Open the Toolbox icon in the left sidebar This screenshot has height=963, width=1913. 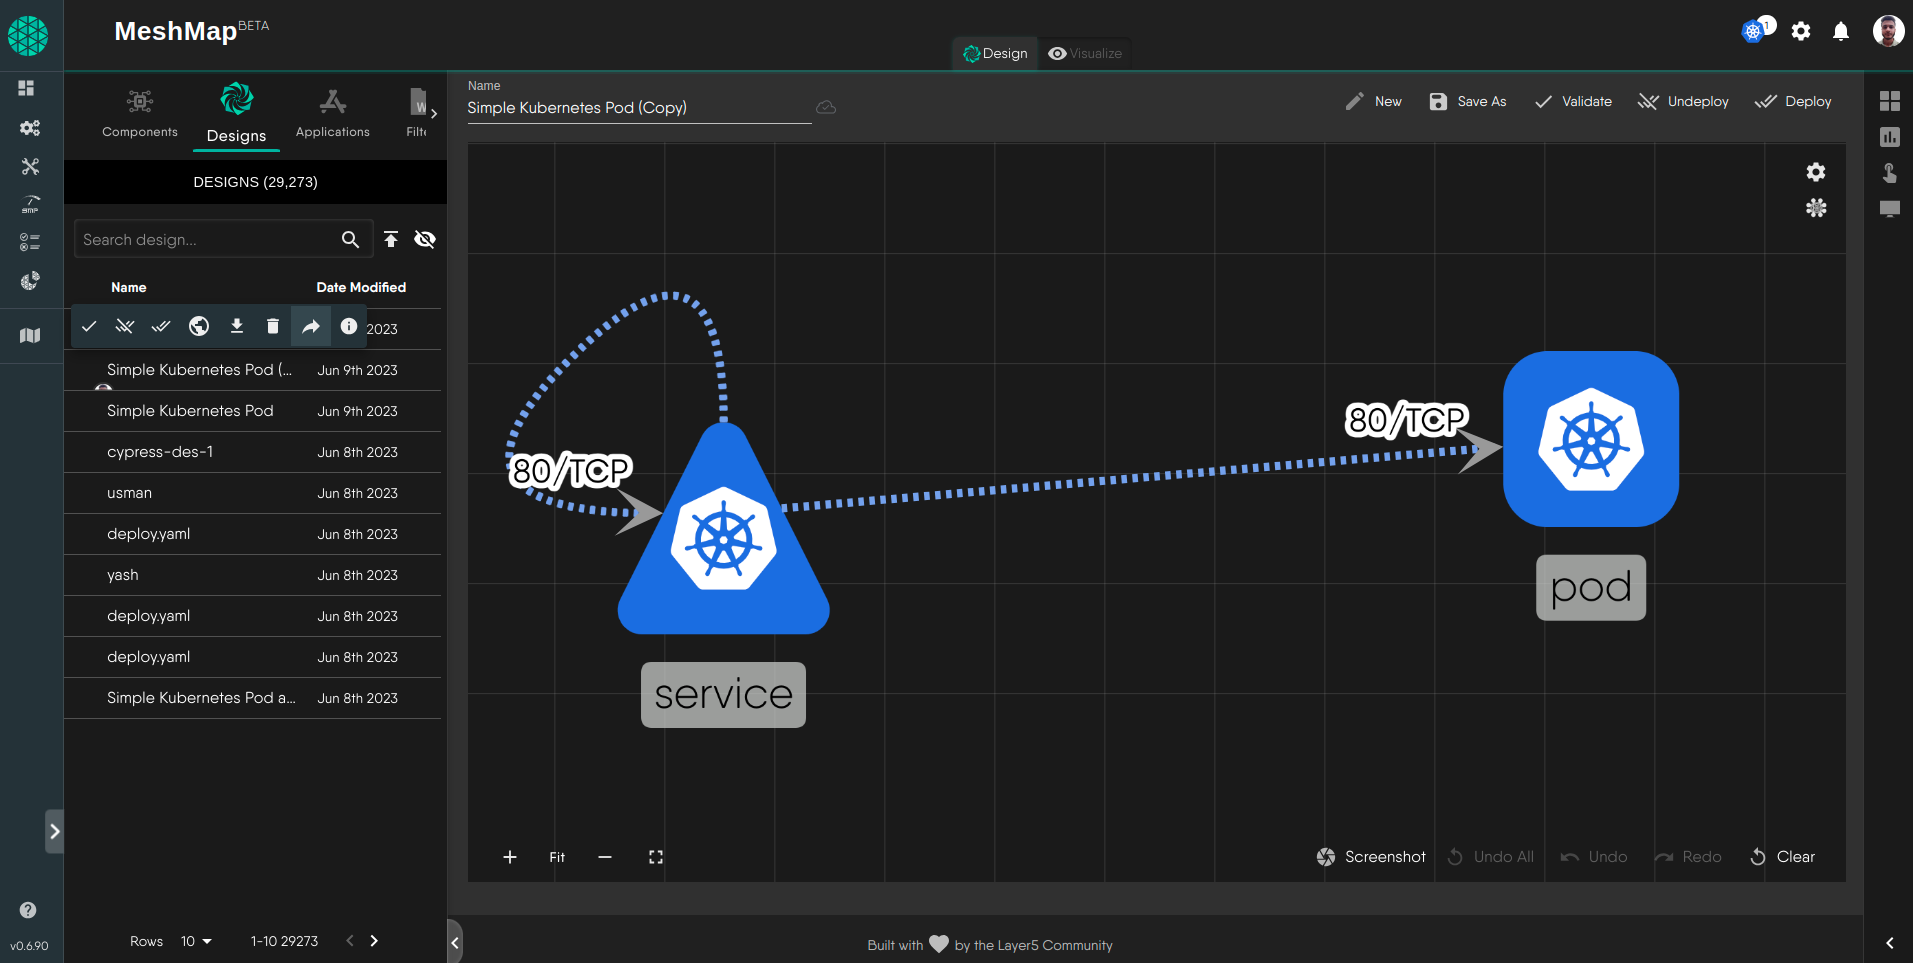point(30,166)
